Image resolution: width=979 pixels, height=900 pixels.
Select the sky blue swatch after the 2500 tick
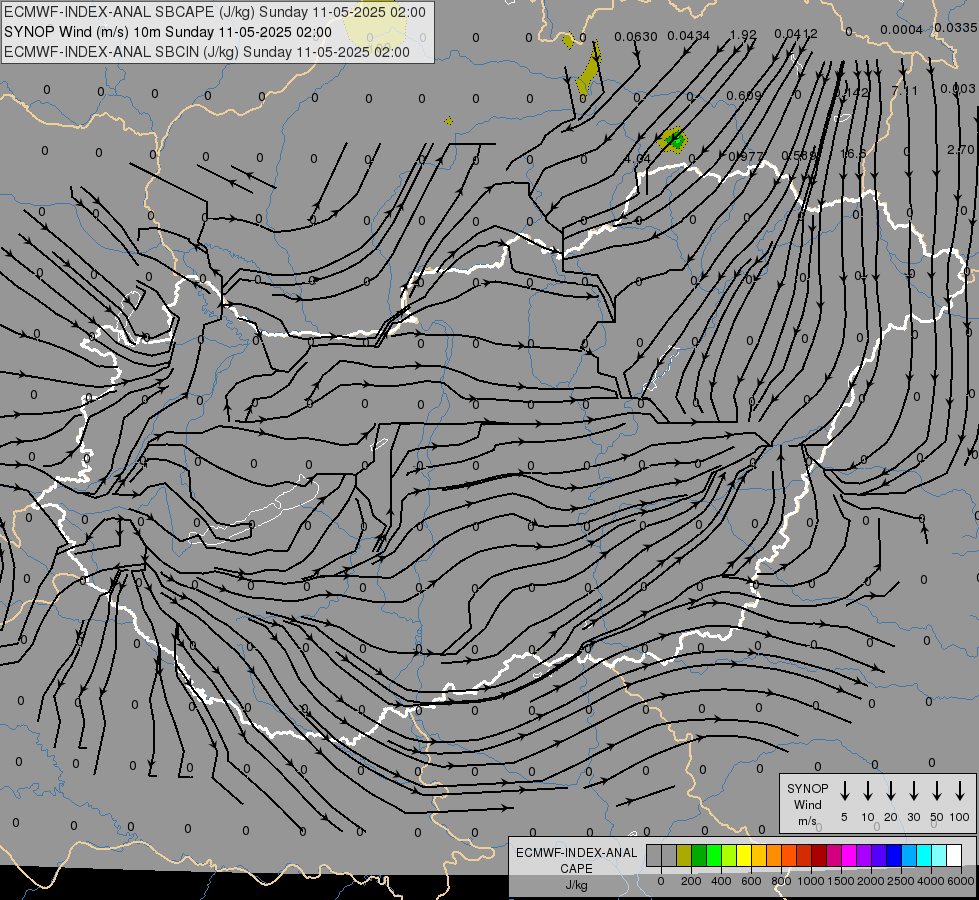(x=908, y=855)
